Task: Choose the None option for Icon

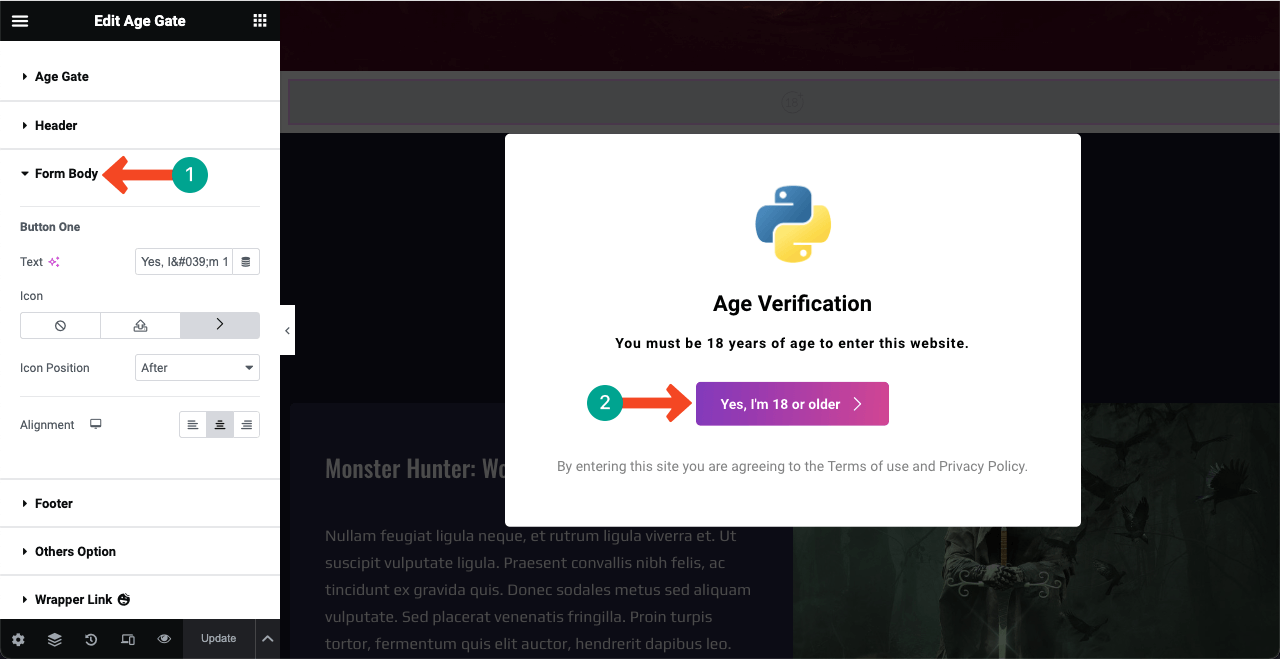Action: point(60,325)
